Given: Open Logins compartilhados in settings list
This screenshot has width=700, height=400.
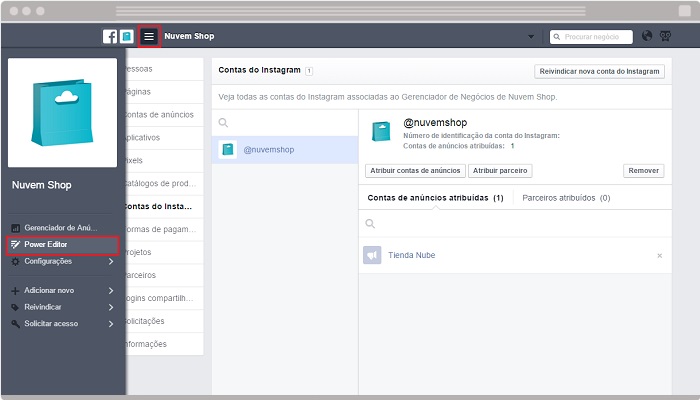Looking at the screenshot, I should pyautogui.click(x=164, y=298).
